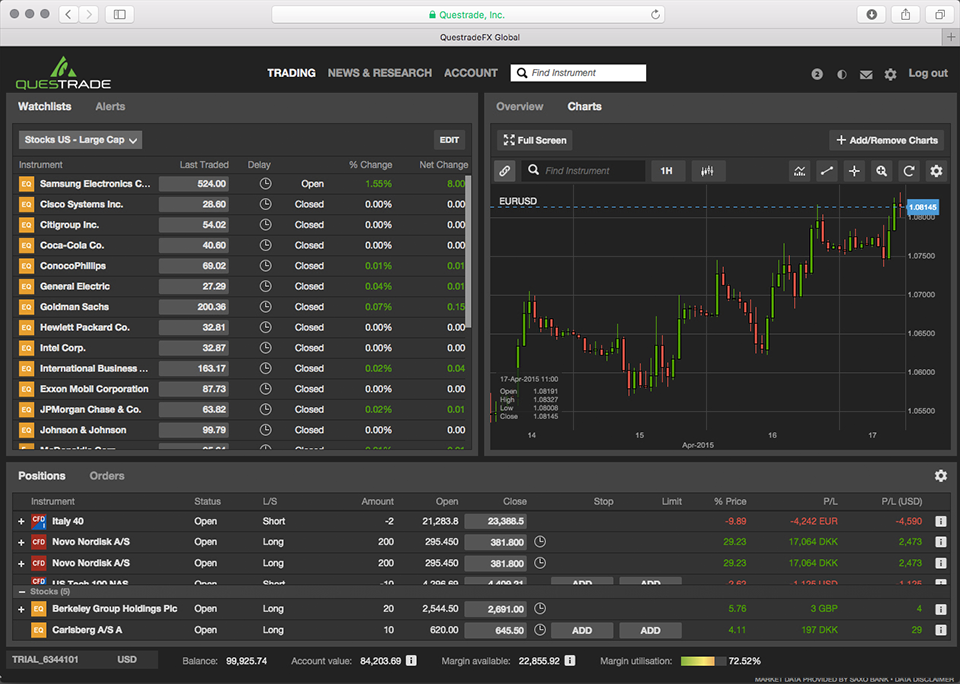Click the chart zoom magnifier icon
960x684 pixels.
click(x=882, y=171)
